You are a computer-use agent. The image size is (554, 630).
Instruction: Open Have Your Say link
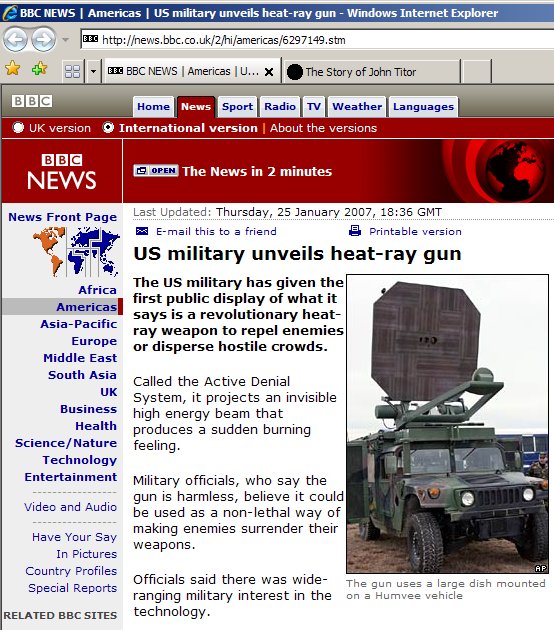click(74, 537)
